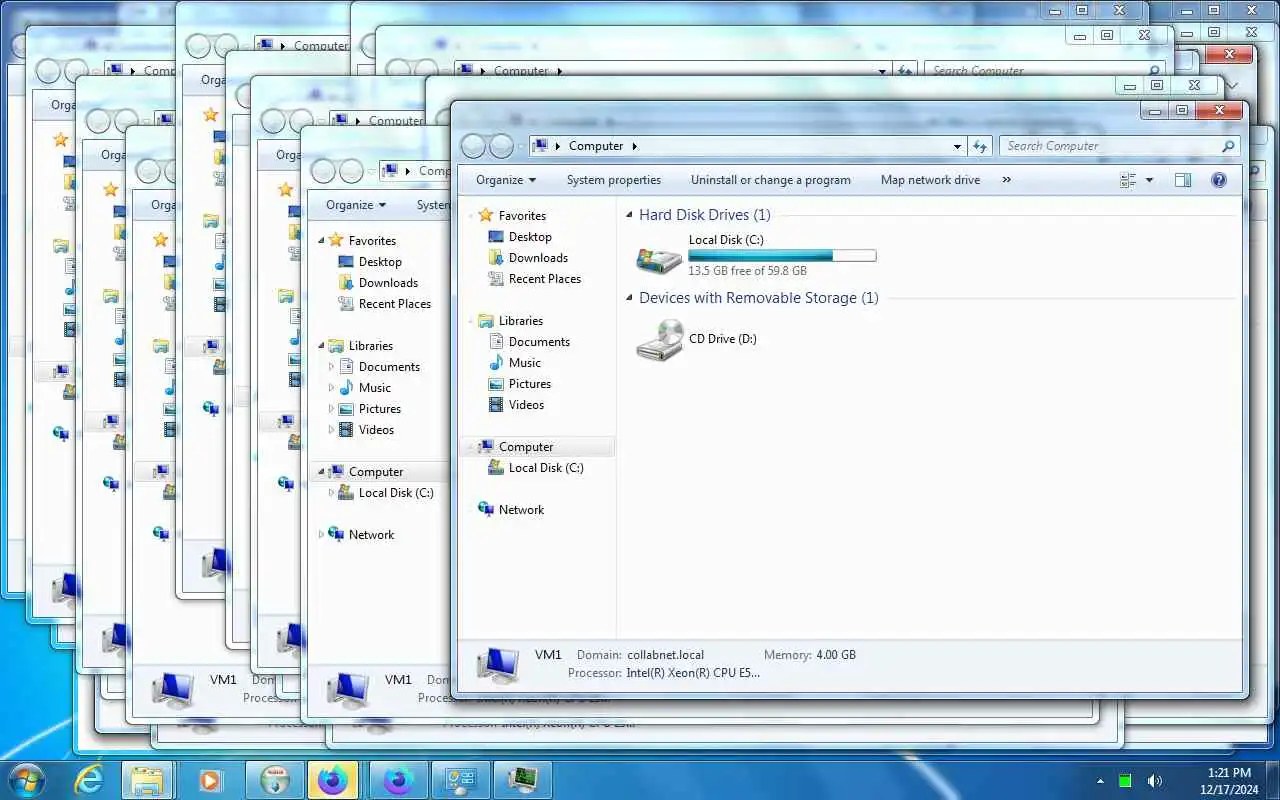Image resolution: width=1280 pixels, height=800 pixels.
Task: Click the Computer breadcrumb in the front window's address bar
Action: point(596,146)
